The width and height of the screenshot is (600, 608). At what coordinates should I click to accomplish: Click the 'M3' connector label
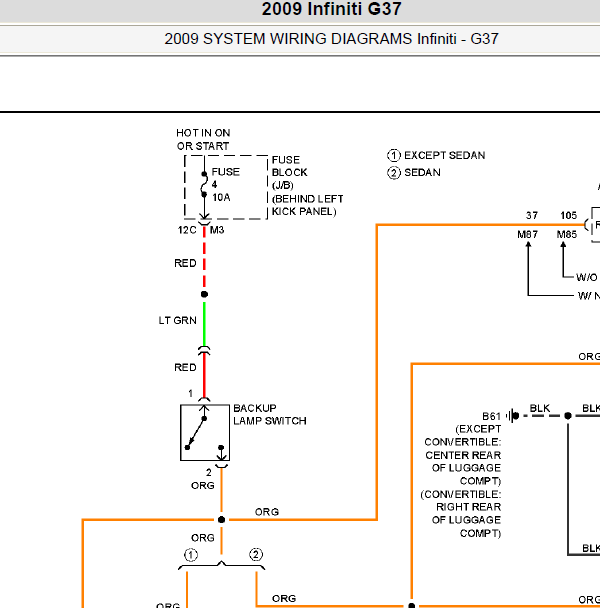[x=217, y=230]
